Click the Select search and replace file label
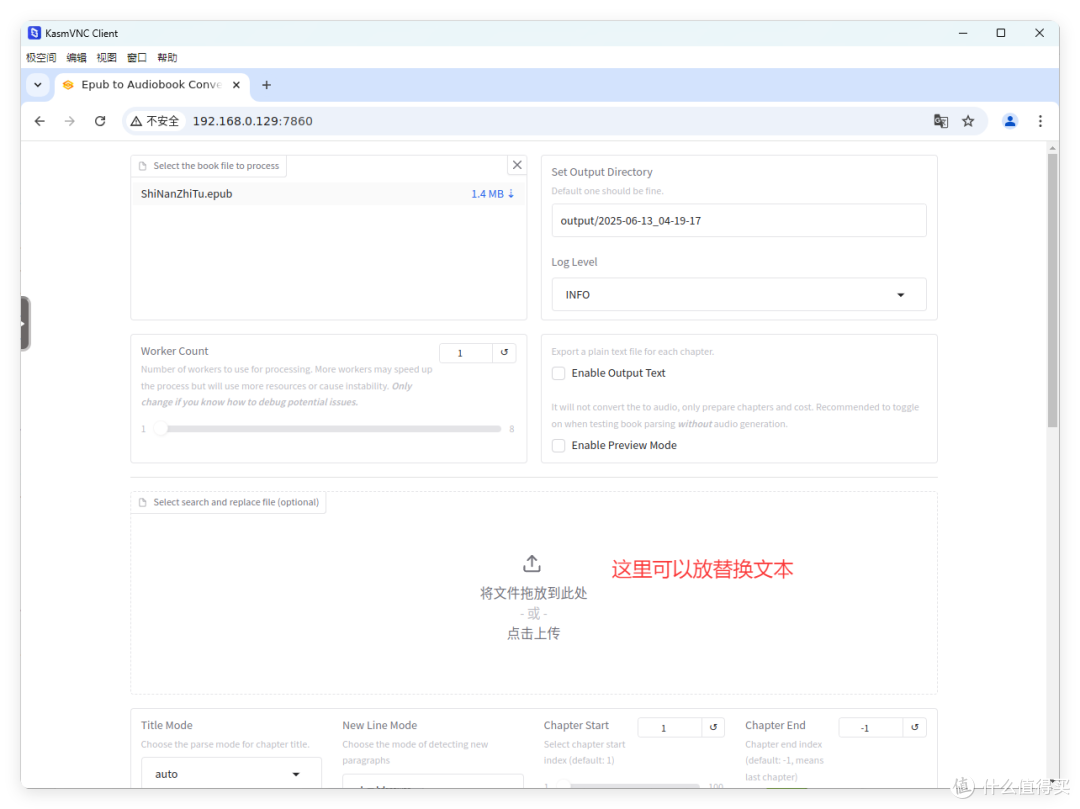 click(x=229, y=503)
